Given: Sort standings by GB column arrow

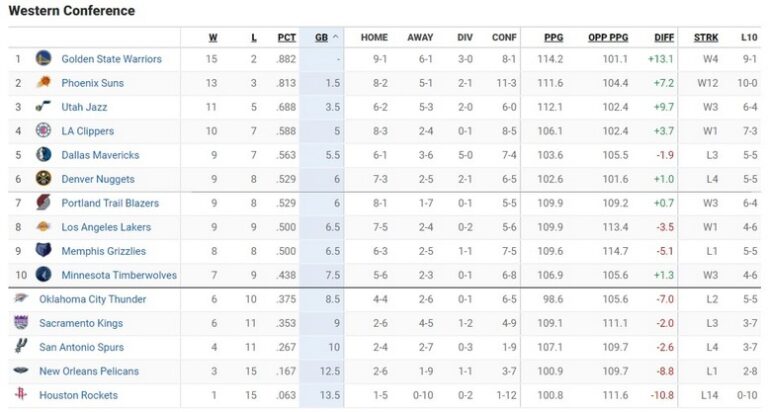Looking at the screenshot, I should click(x=335, y=37).
